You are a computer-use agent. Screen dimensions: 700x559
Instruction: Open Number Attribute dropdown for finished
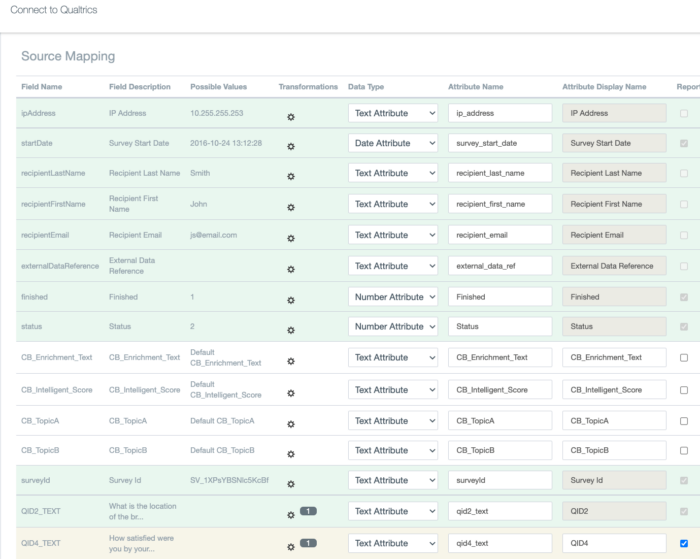tap(393, 297)
